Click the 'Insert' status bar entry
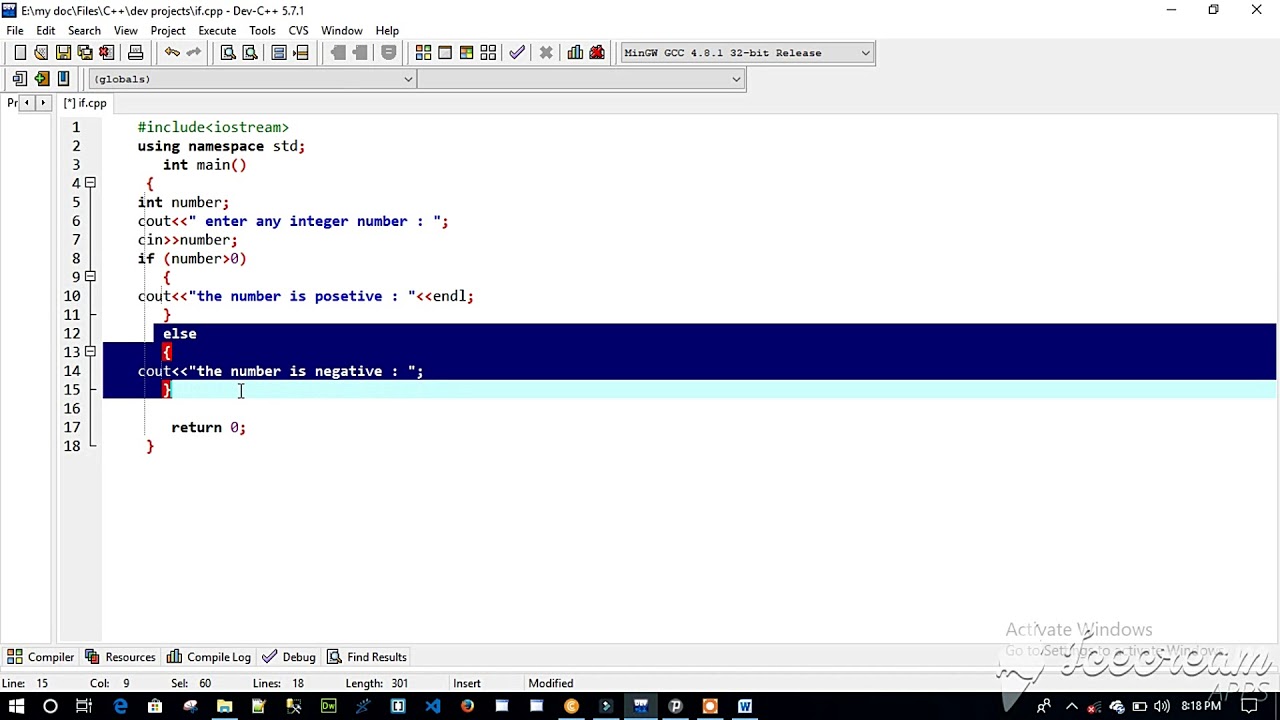 click(467, 684)
